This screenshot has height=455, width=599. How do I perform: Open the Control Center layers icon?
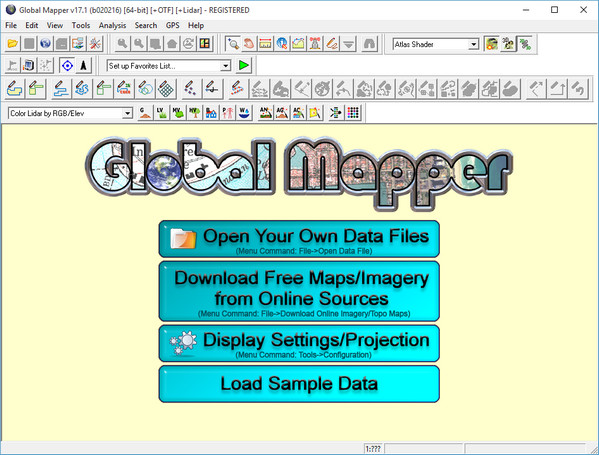[78, 44]
